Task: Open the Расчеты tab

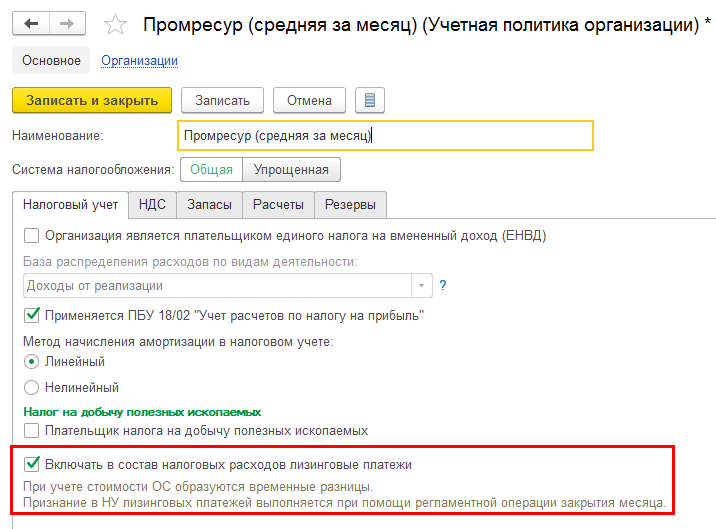Action: click(x=278, y=205)
